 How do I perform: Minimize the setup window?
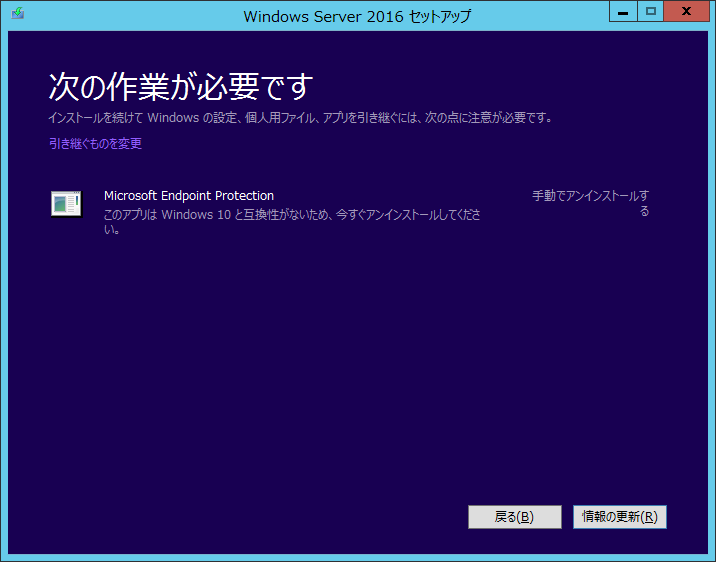[x=623, y=11]
